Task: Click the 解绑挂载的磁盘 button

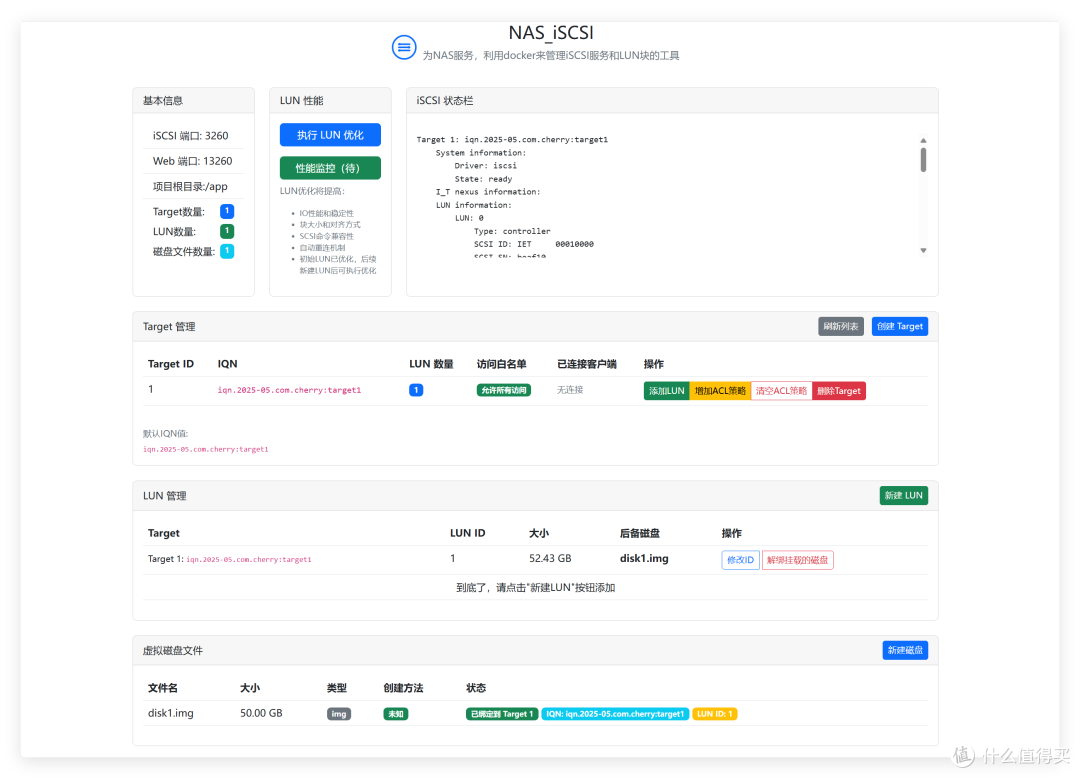Action: tap(797, 560)
